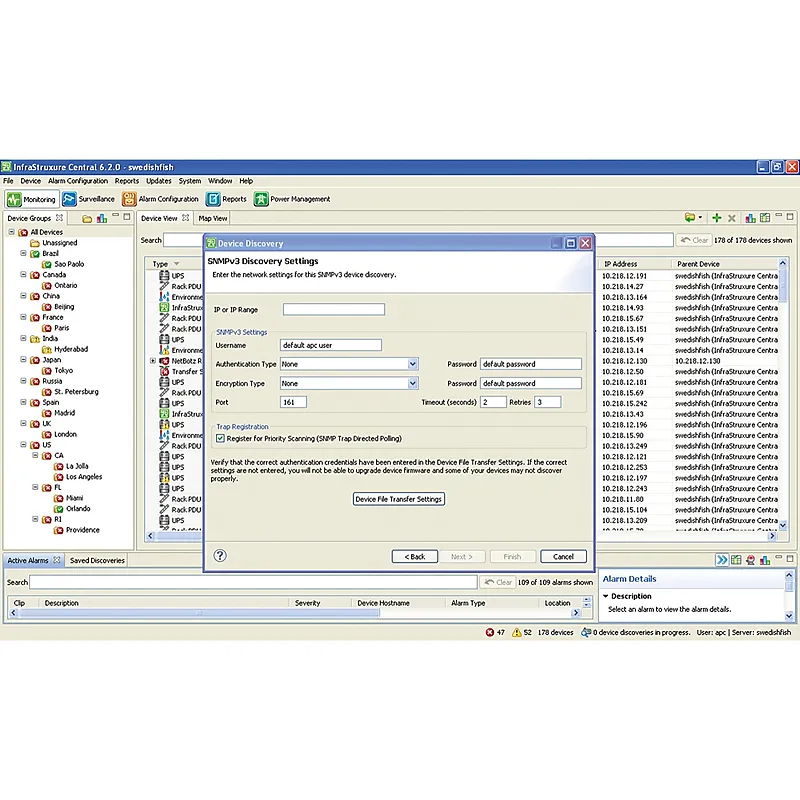Screen dimensions: 800x800
Task: Click the Port field
Action: tap(293, 402)
